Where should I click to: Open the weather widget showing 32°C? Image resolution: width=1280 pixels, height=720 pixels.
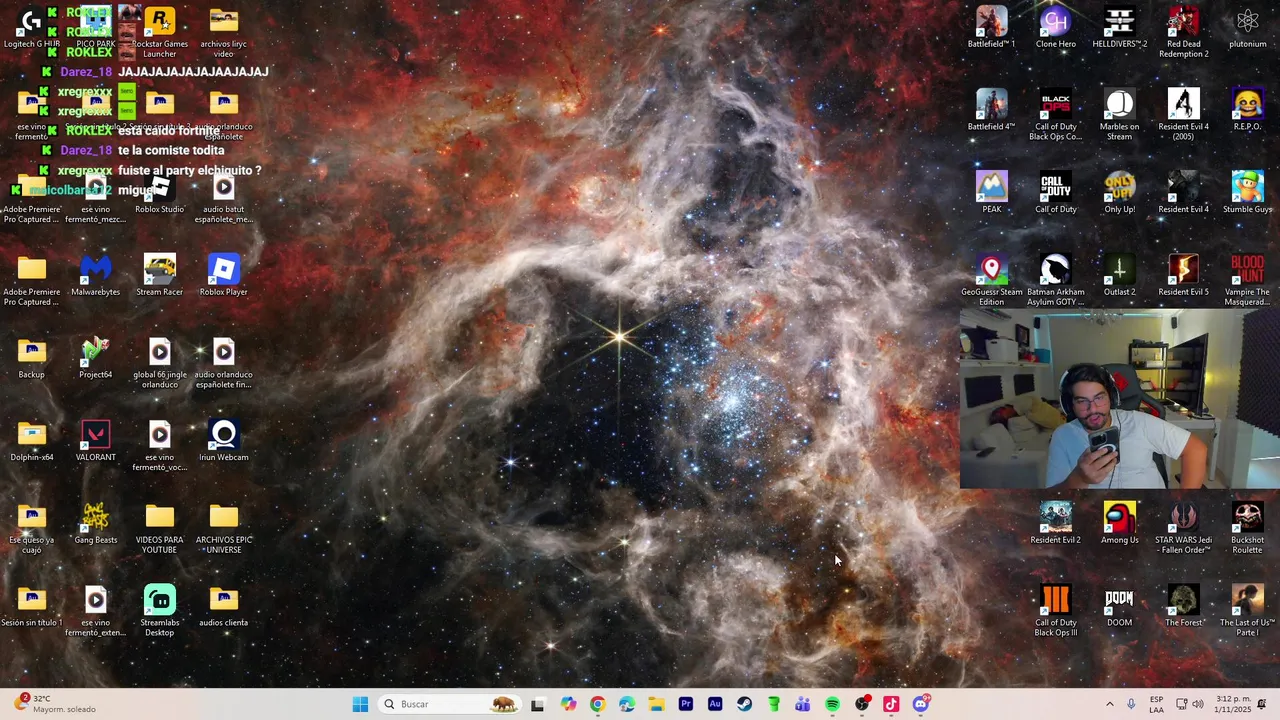click(55, 704)
